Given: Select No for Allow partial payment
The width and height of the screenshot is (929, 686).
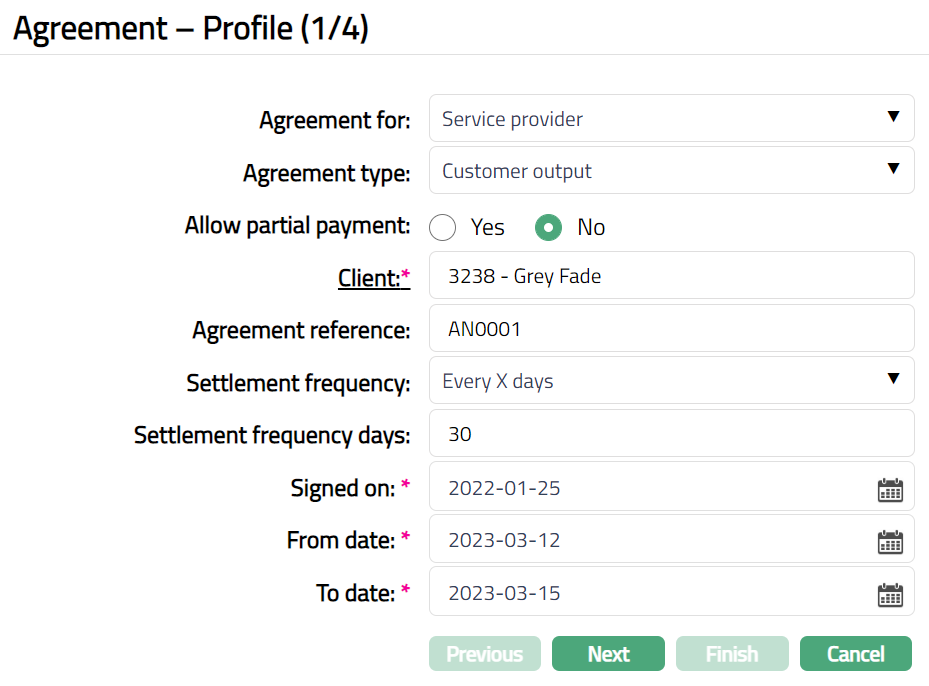Looking at the screenshot, I should click(x=548, y=228).
